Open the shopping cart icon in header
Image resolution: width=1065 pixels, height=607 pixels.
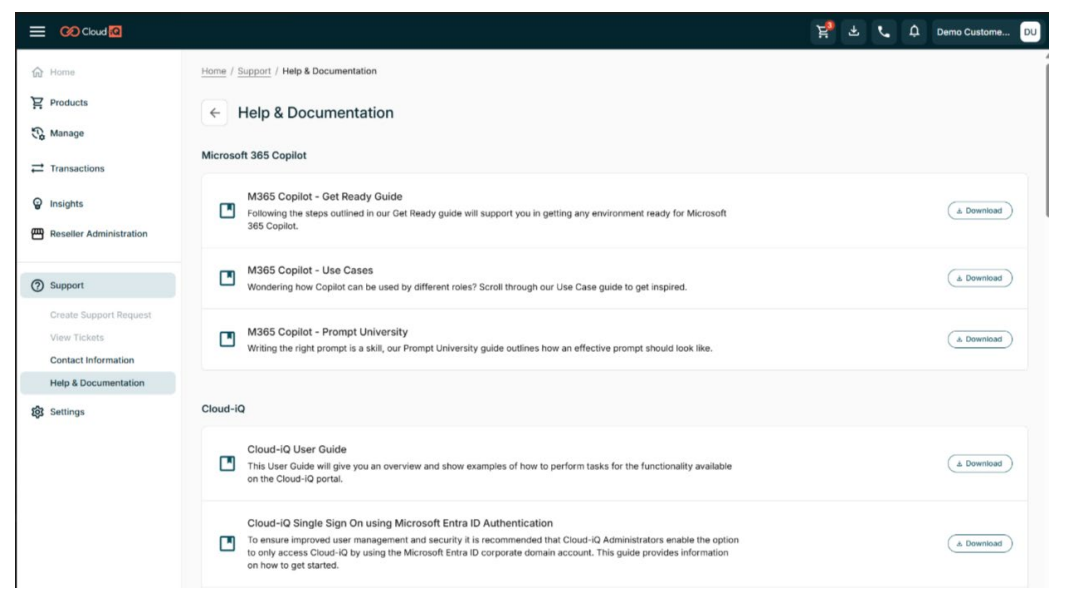click(x=823, y=31)
